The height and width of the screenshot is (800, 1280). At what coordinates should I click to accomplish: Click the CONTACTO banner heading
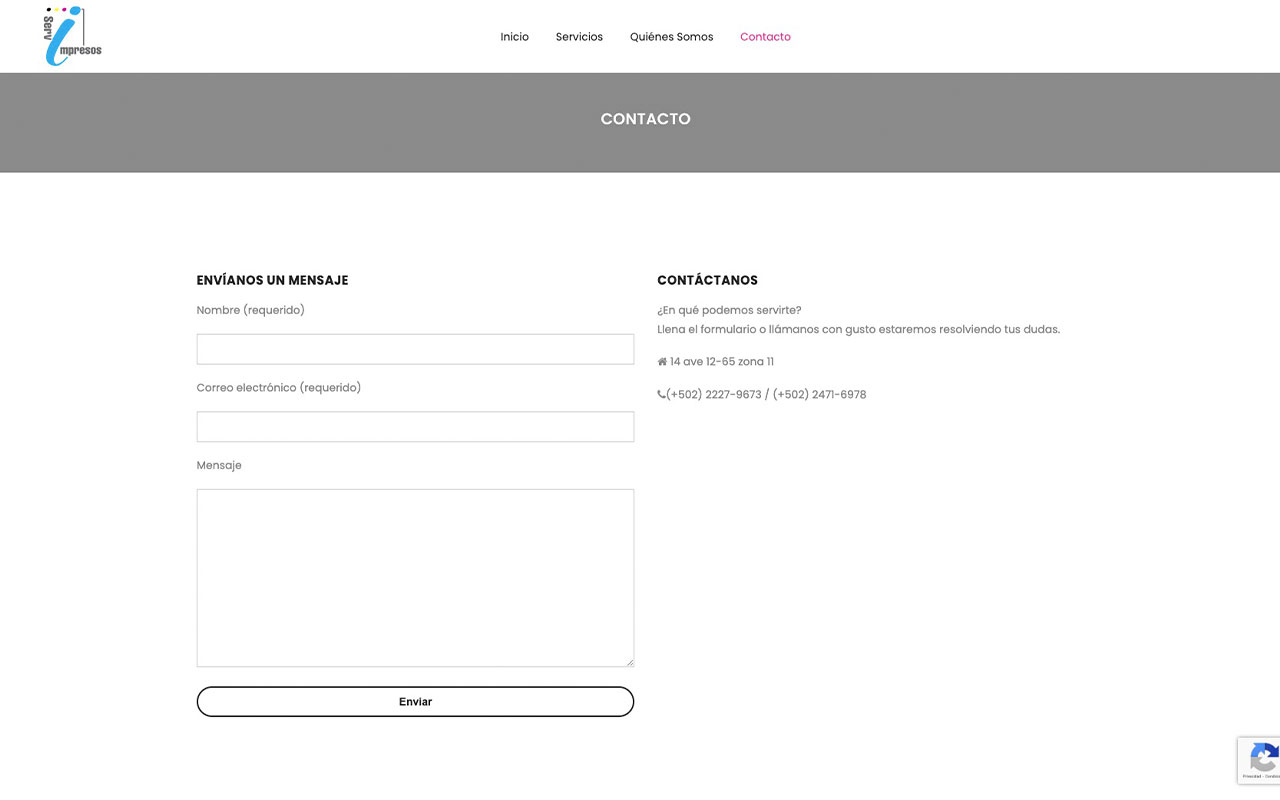click(x=645, y=119)
